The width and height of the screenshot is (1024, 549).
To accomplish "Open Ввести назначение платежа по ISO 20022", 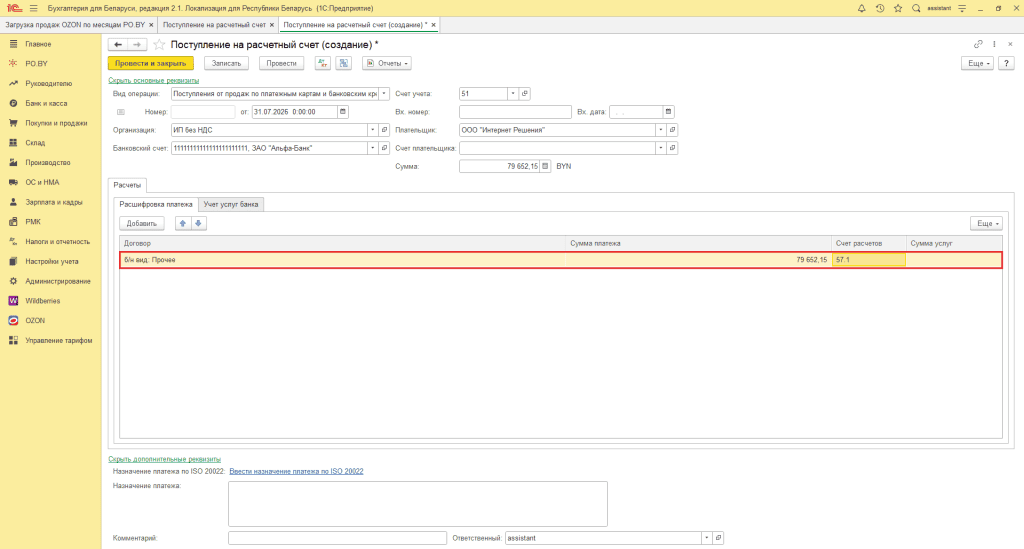I will tap(296, 471).
